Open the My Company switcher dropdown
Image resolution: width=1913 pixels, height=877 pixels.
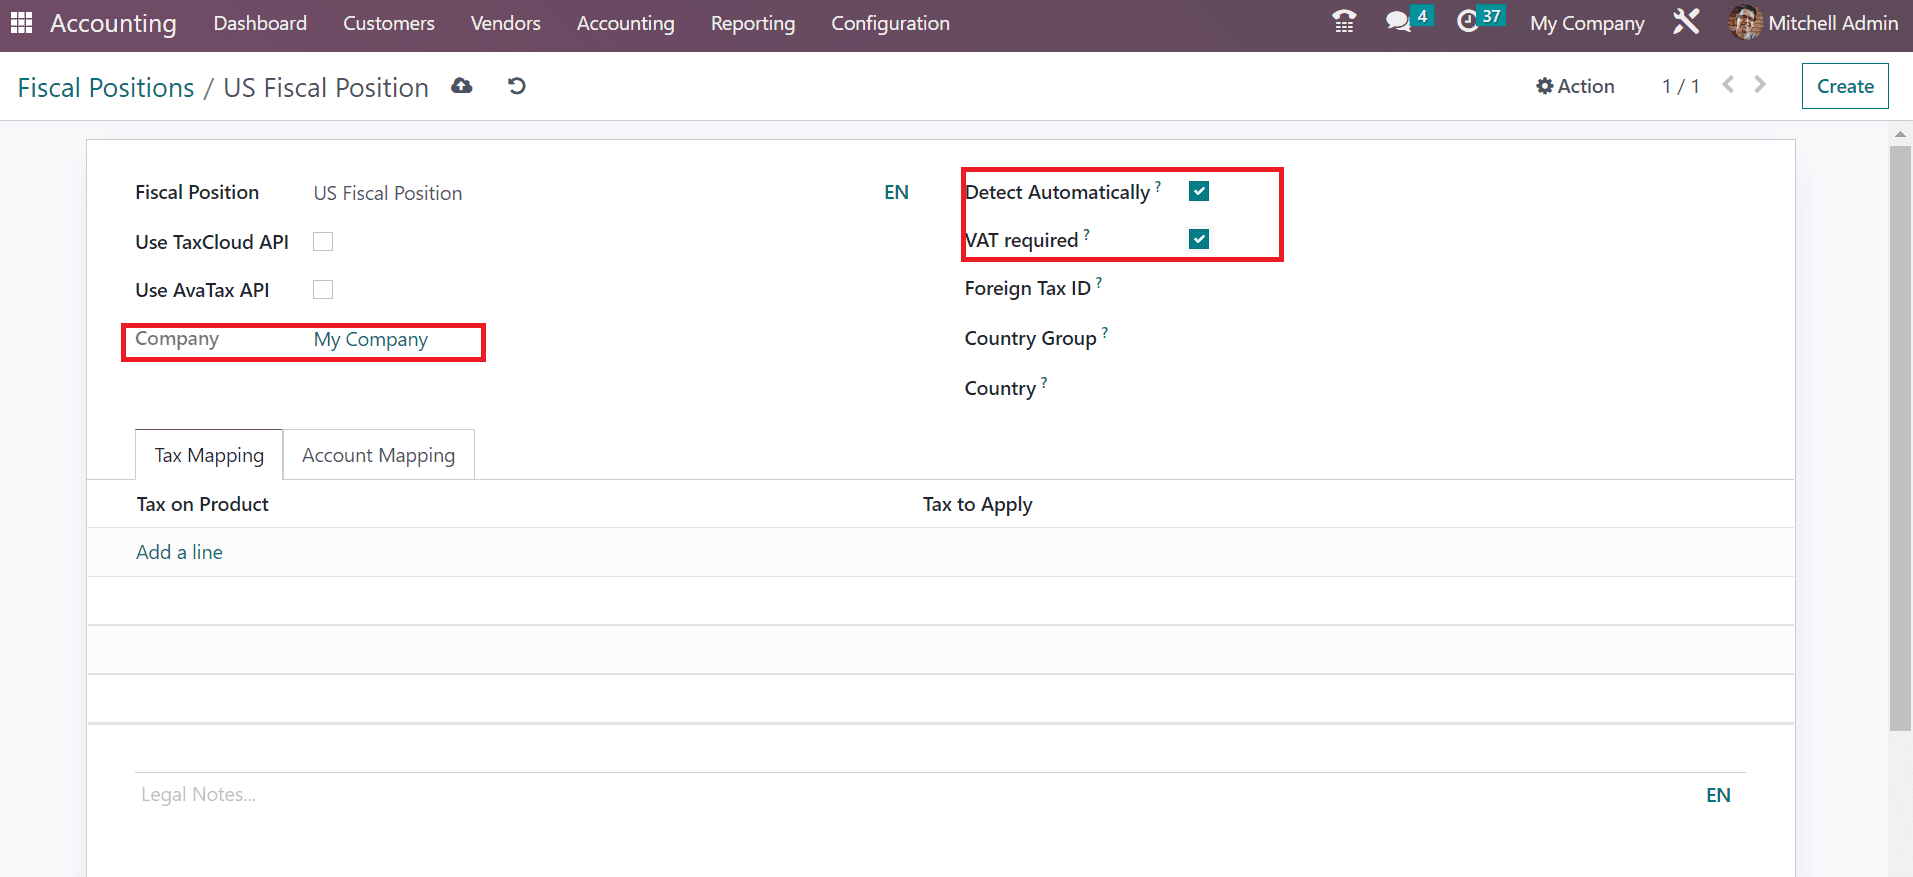click(1587, 23)
